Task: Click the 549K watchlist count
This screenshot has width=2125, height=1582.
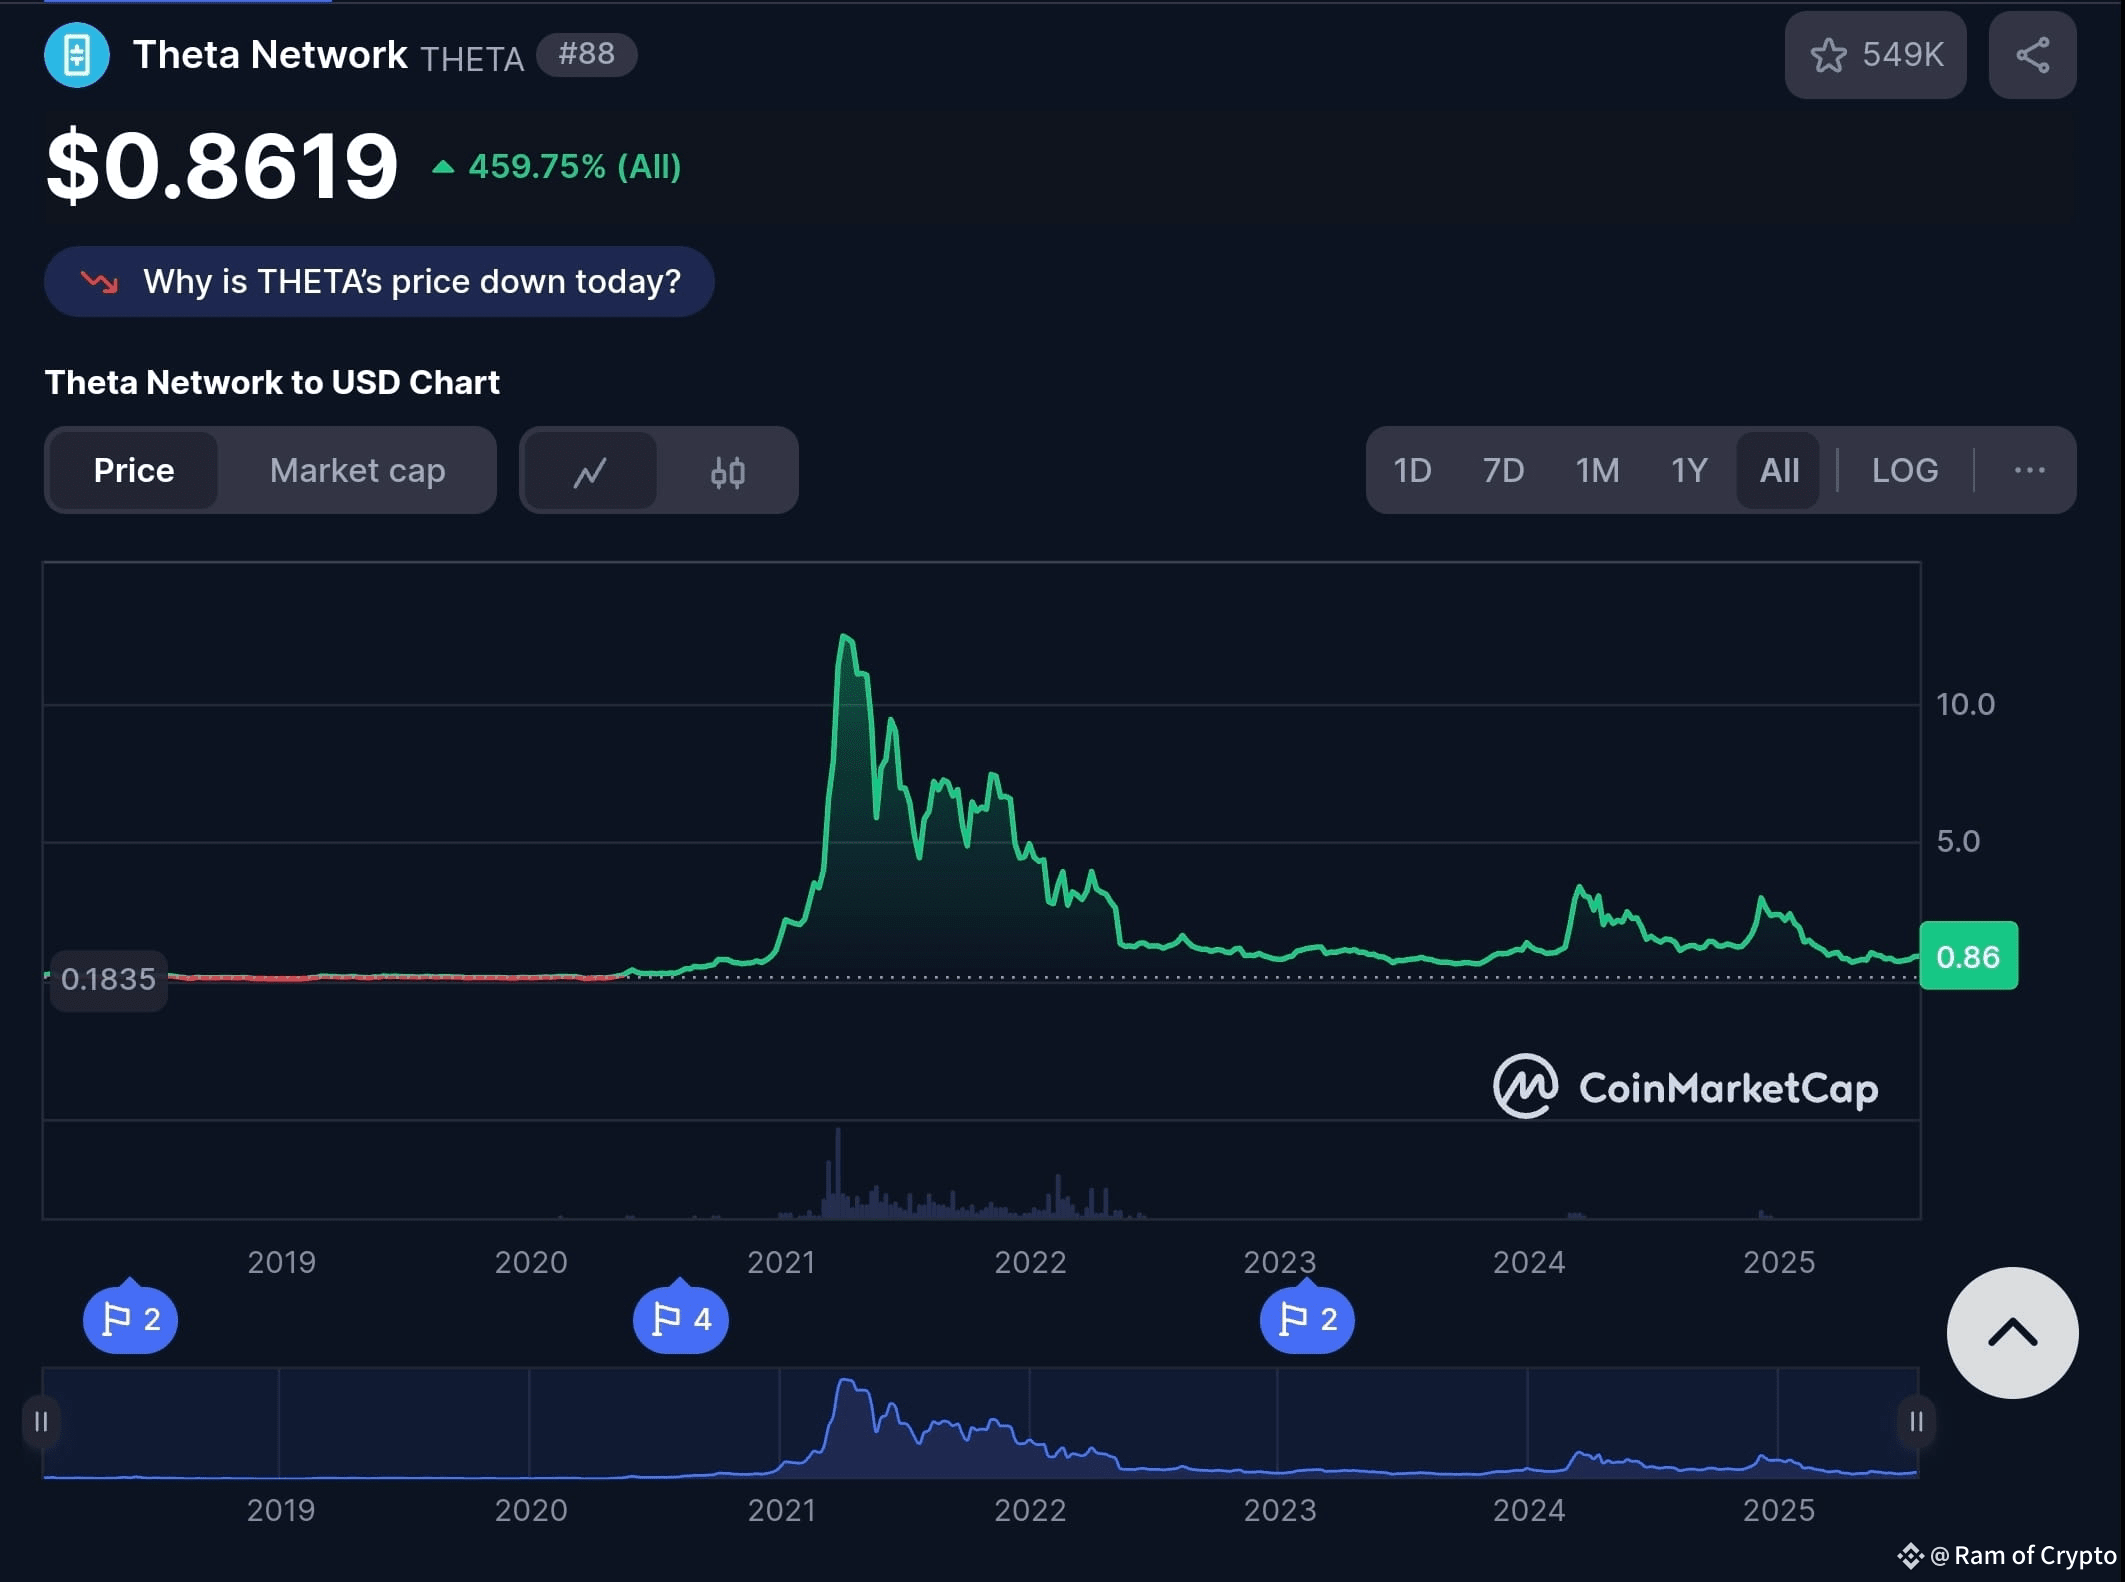Action: pyautogui.click(x=1903, y=55)
